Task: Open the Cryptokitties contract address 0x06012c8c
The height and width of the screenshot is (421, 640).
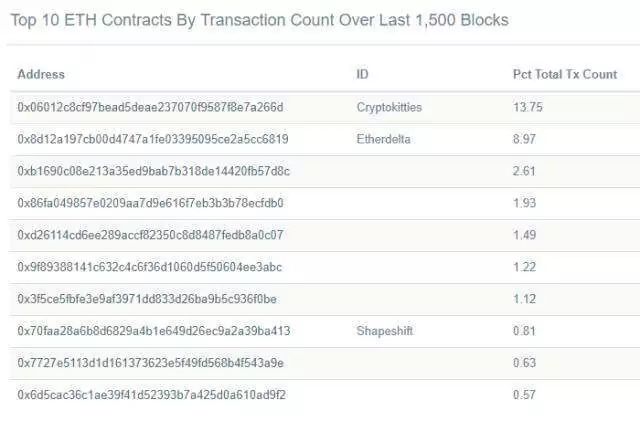Action: tap(150, 107)
